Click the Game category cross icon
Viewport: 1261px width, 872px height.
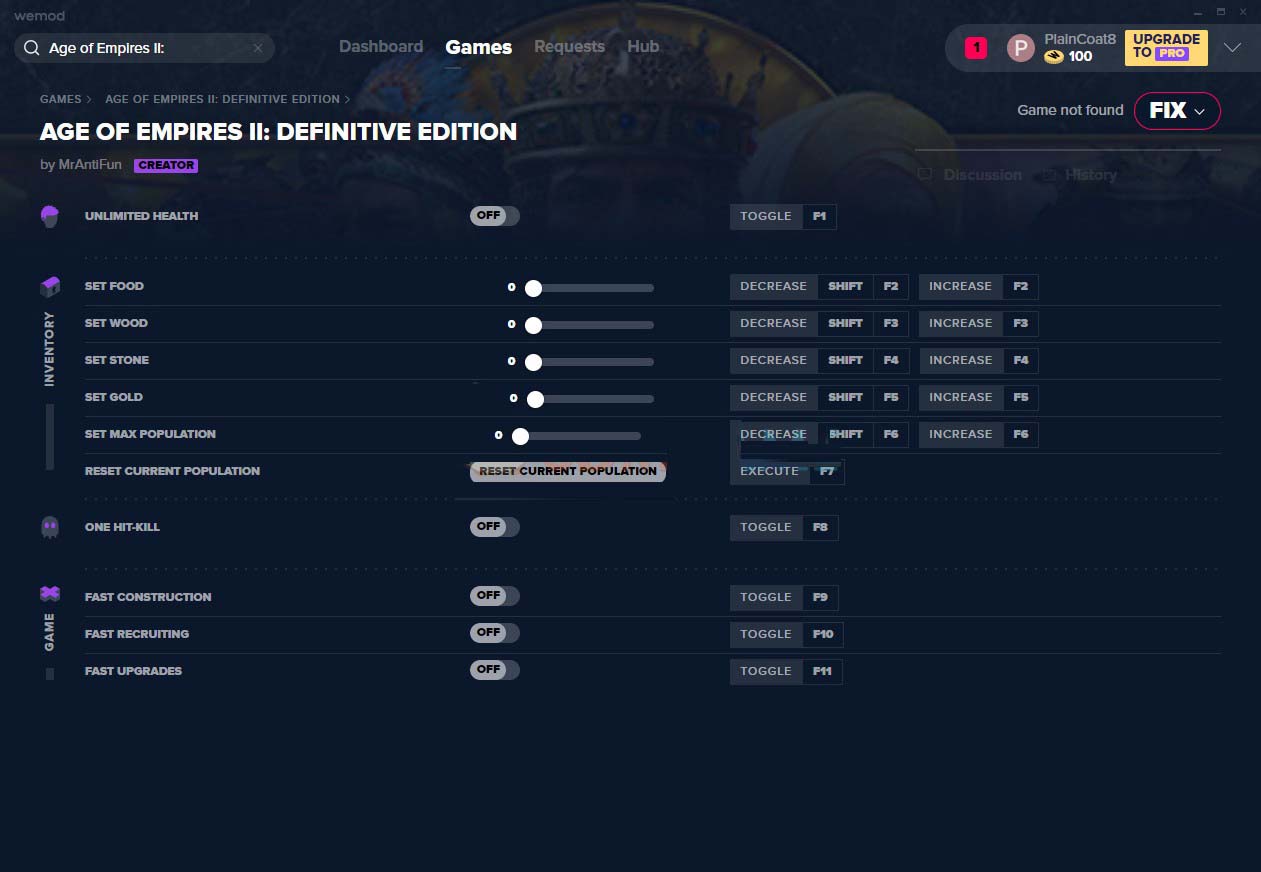(x=50, y=594)
